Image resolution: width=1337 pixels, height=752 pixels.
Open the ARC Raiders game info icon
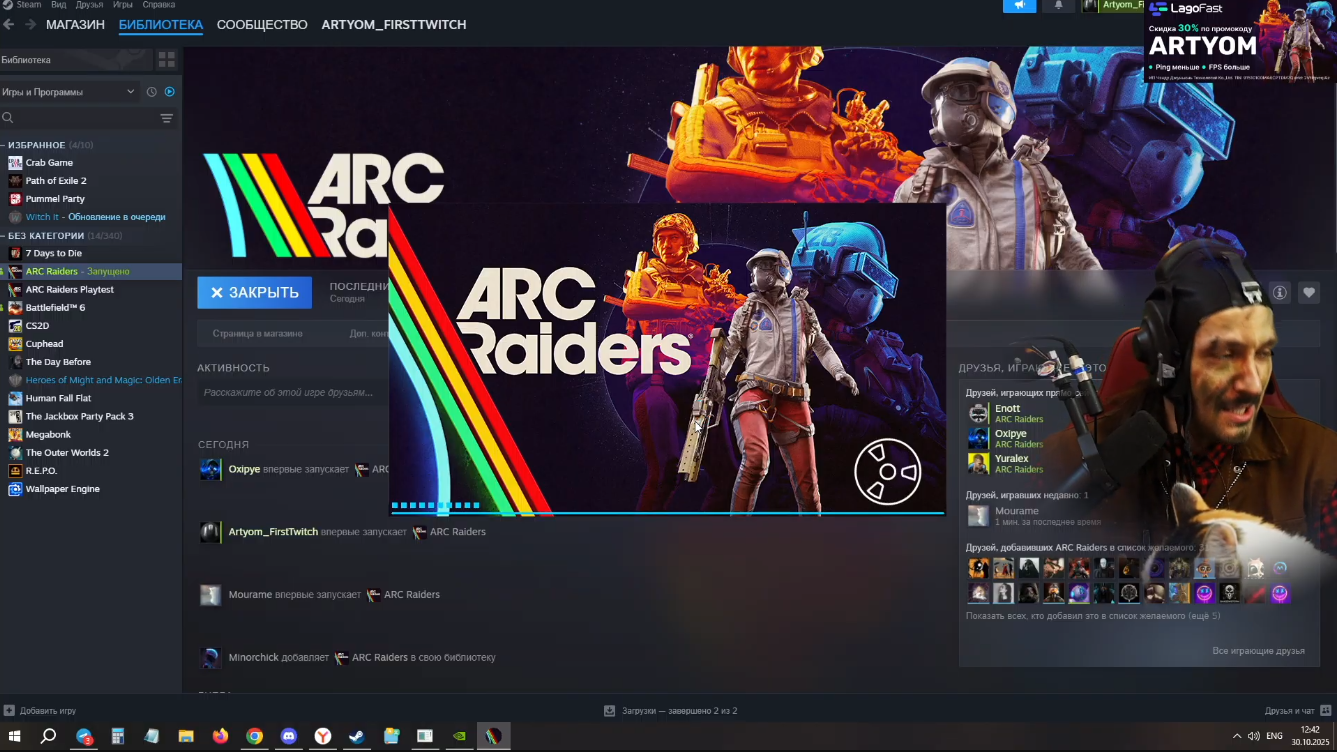point(1279,293)
